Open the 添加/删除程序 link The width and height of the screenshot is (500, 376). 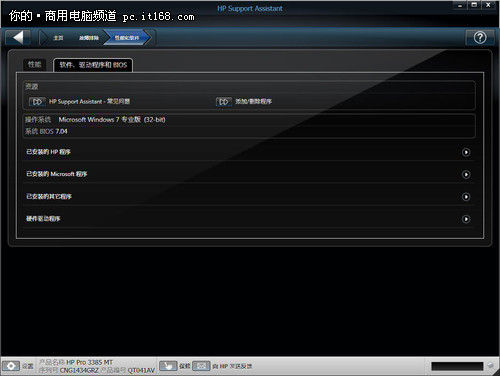coord(254,101)
